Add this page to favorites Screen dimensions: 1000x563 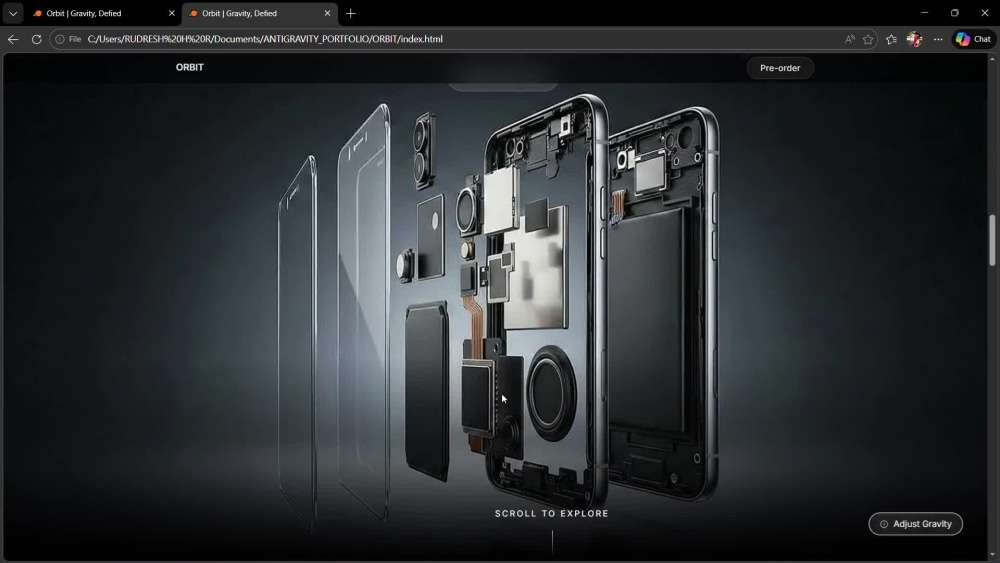click(x=868, y=39)
